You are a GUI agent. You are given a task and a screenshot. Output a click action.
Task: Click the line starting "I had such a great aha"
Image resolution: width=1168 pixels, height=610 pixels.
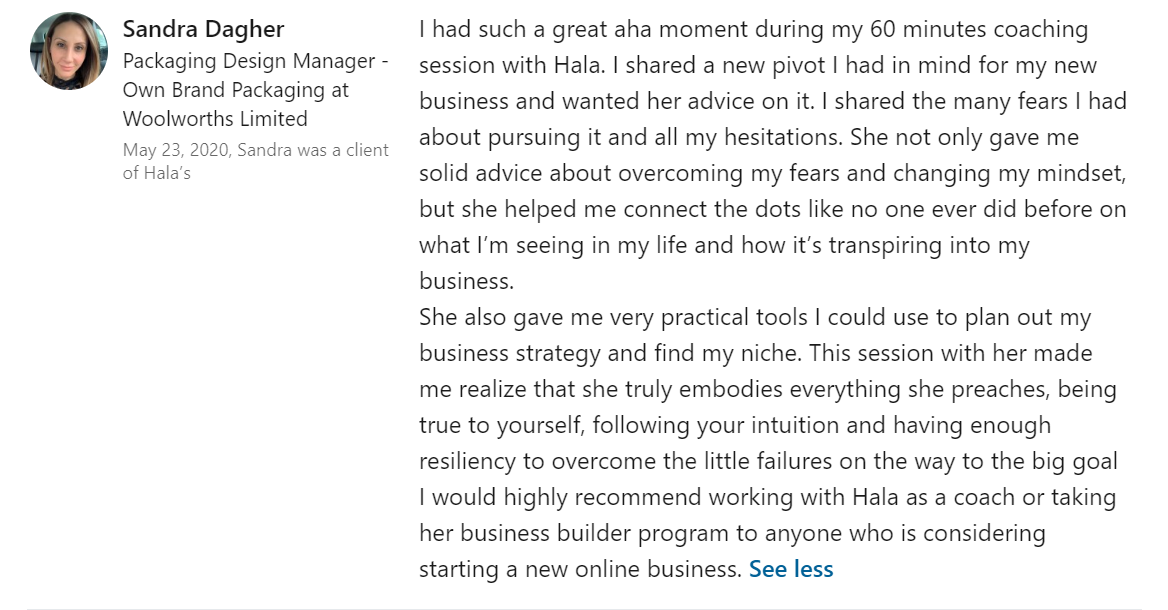pos(753,30)
